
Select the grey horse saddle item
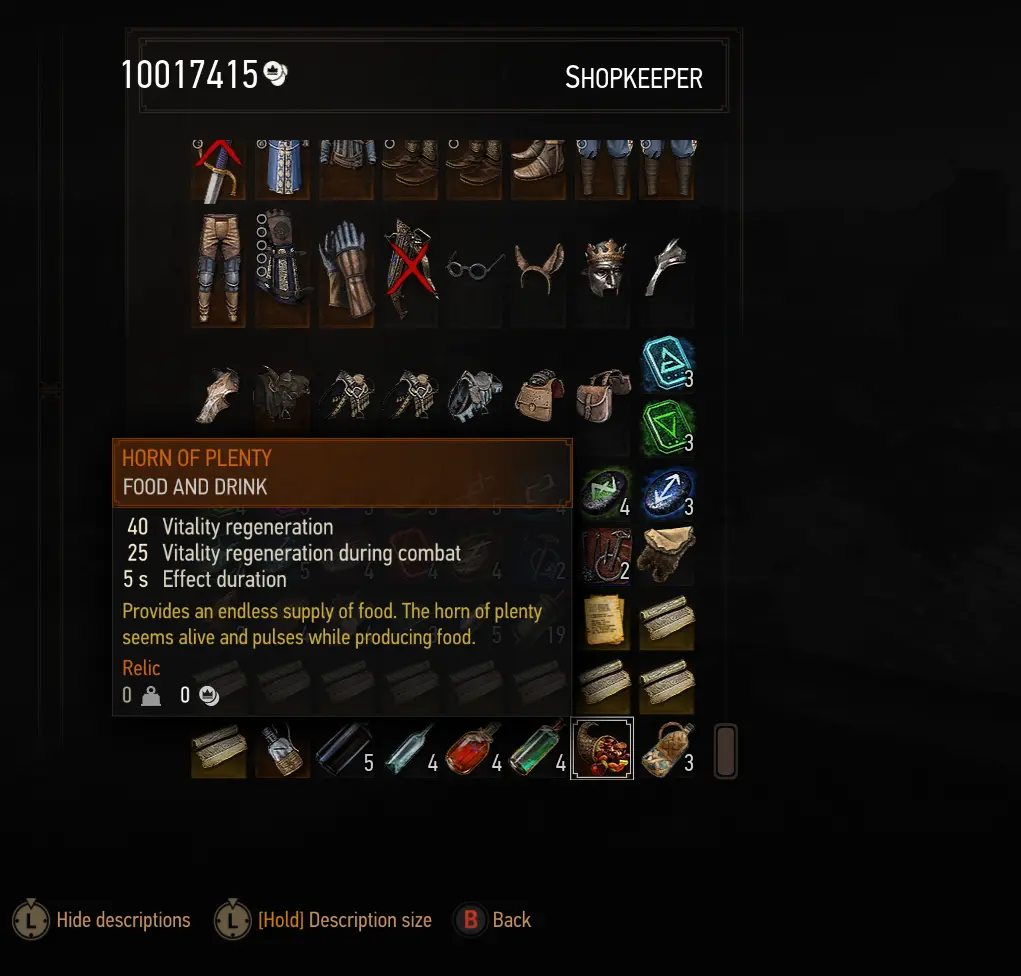475,395
